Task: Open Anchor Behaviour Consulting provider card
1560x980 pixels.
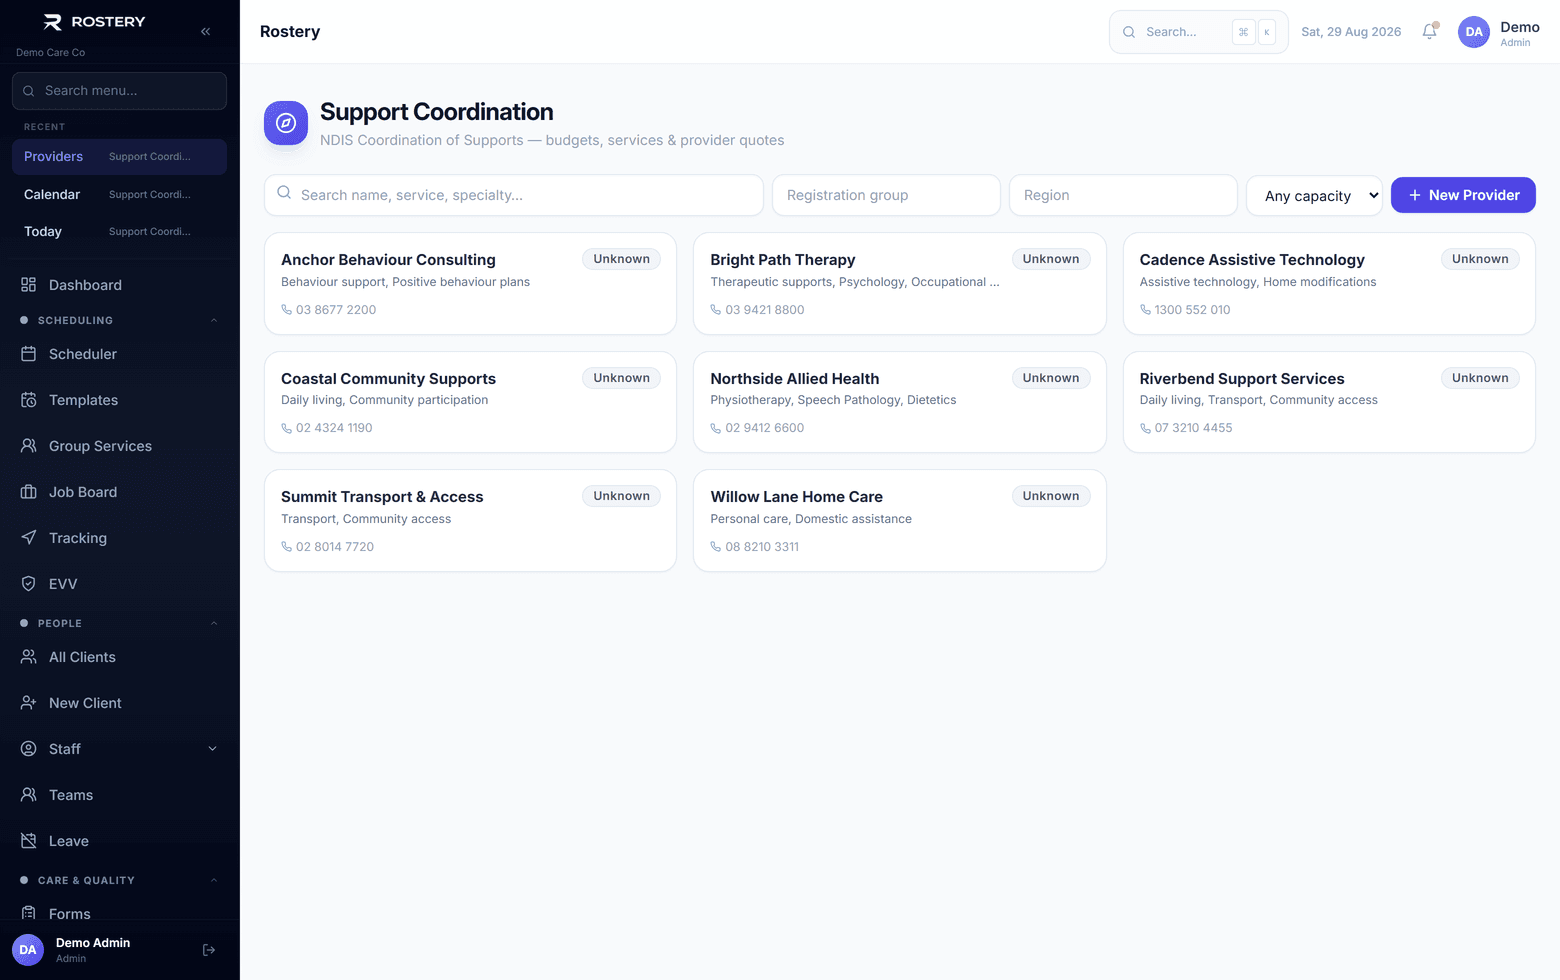Action: 470,284
